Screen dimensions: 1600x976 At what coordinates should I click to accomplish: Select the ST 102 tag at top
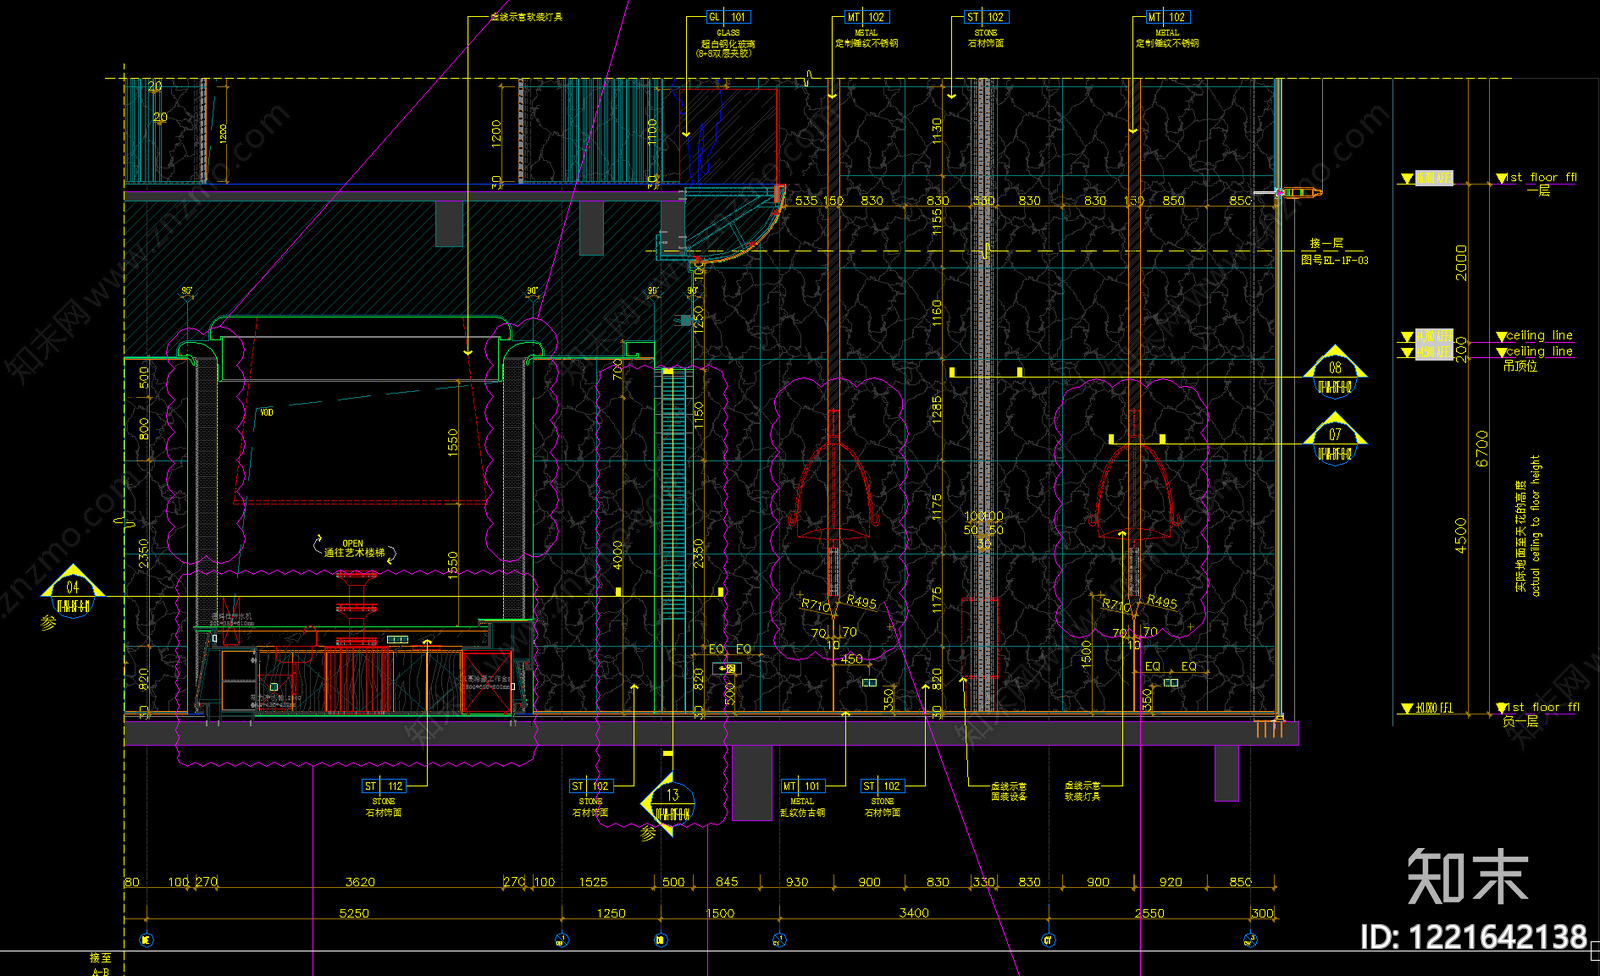click(x=986, y=17)
